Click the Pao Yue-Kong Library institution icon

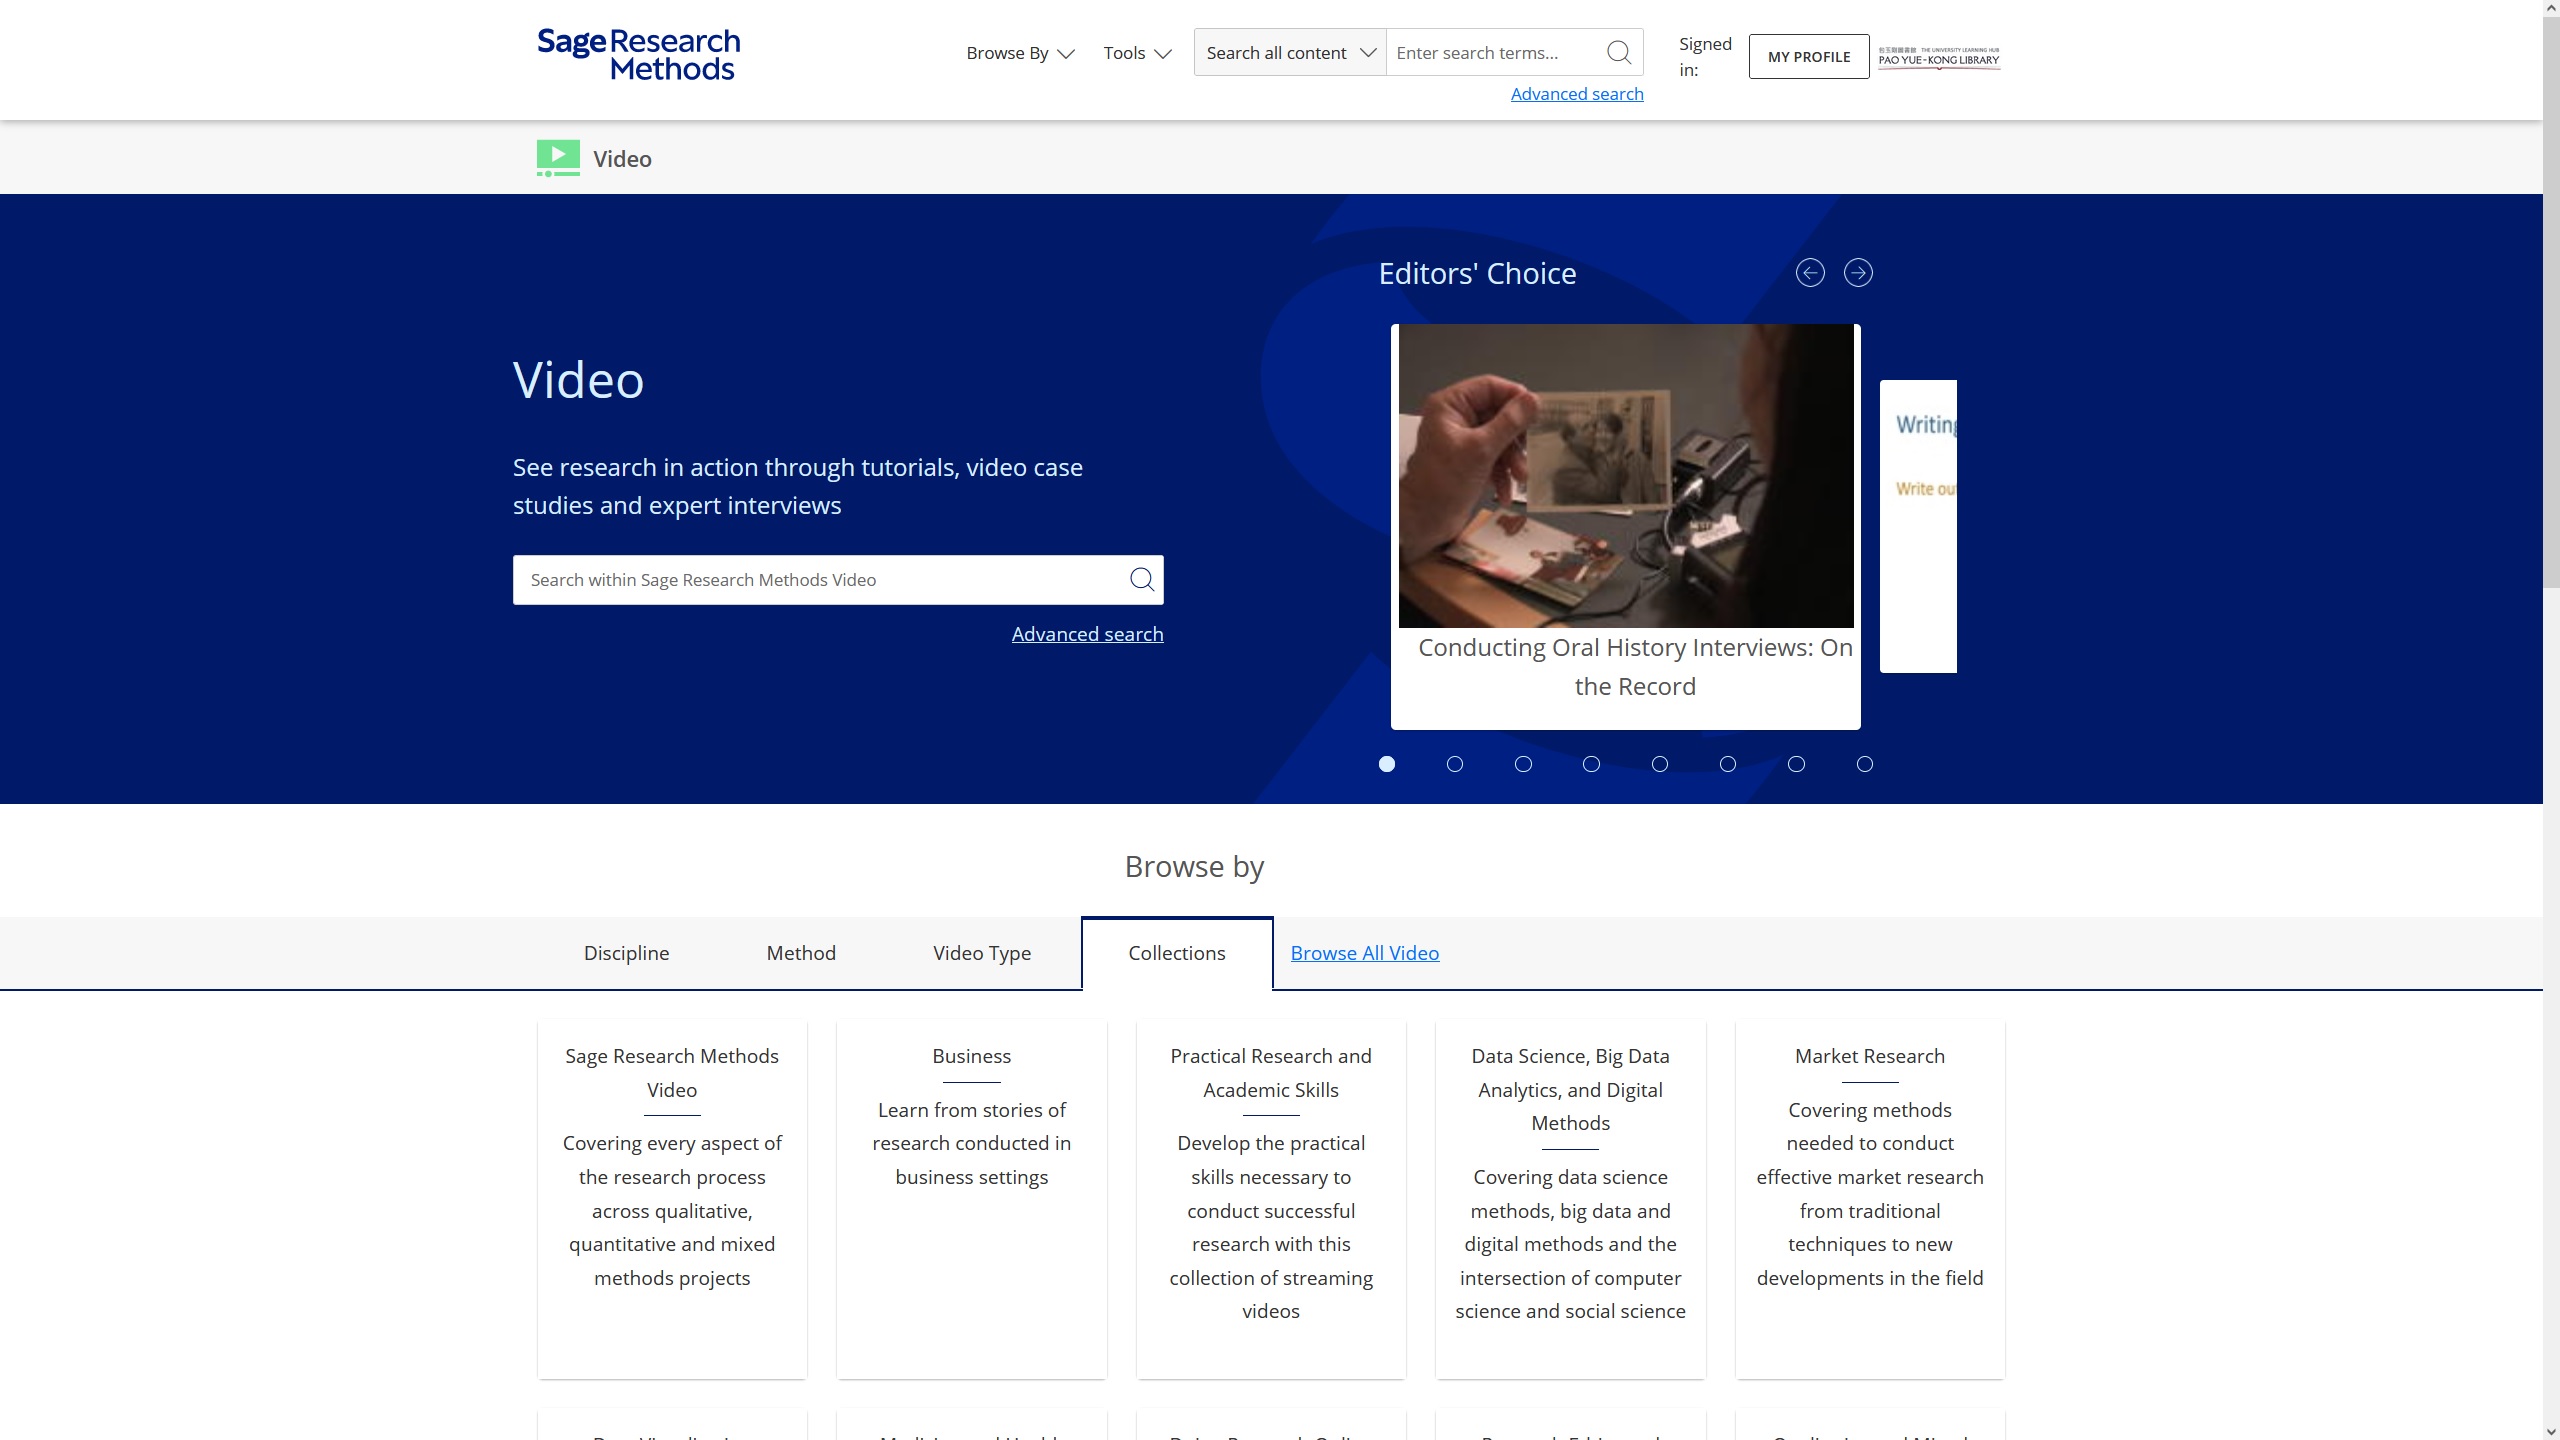1938,56
